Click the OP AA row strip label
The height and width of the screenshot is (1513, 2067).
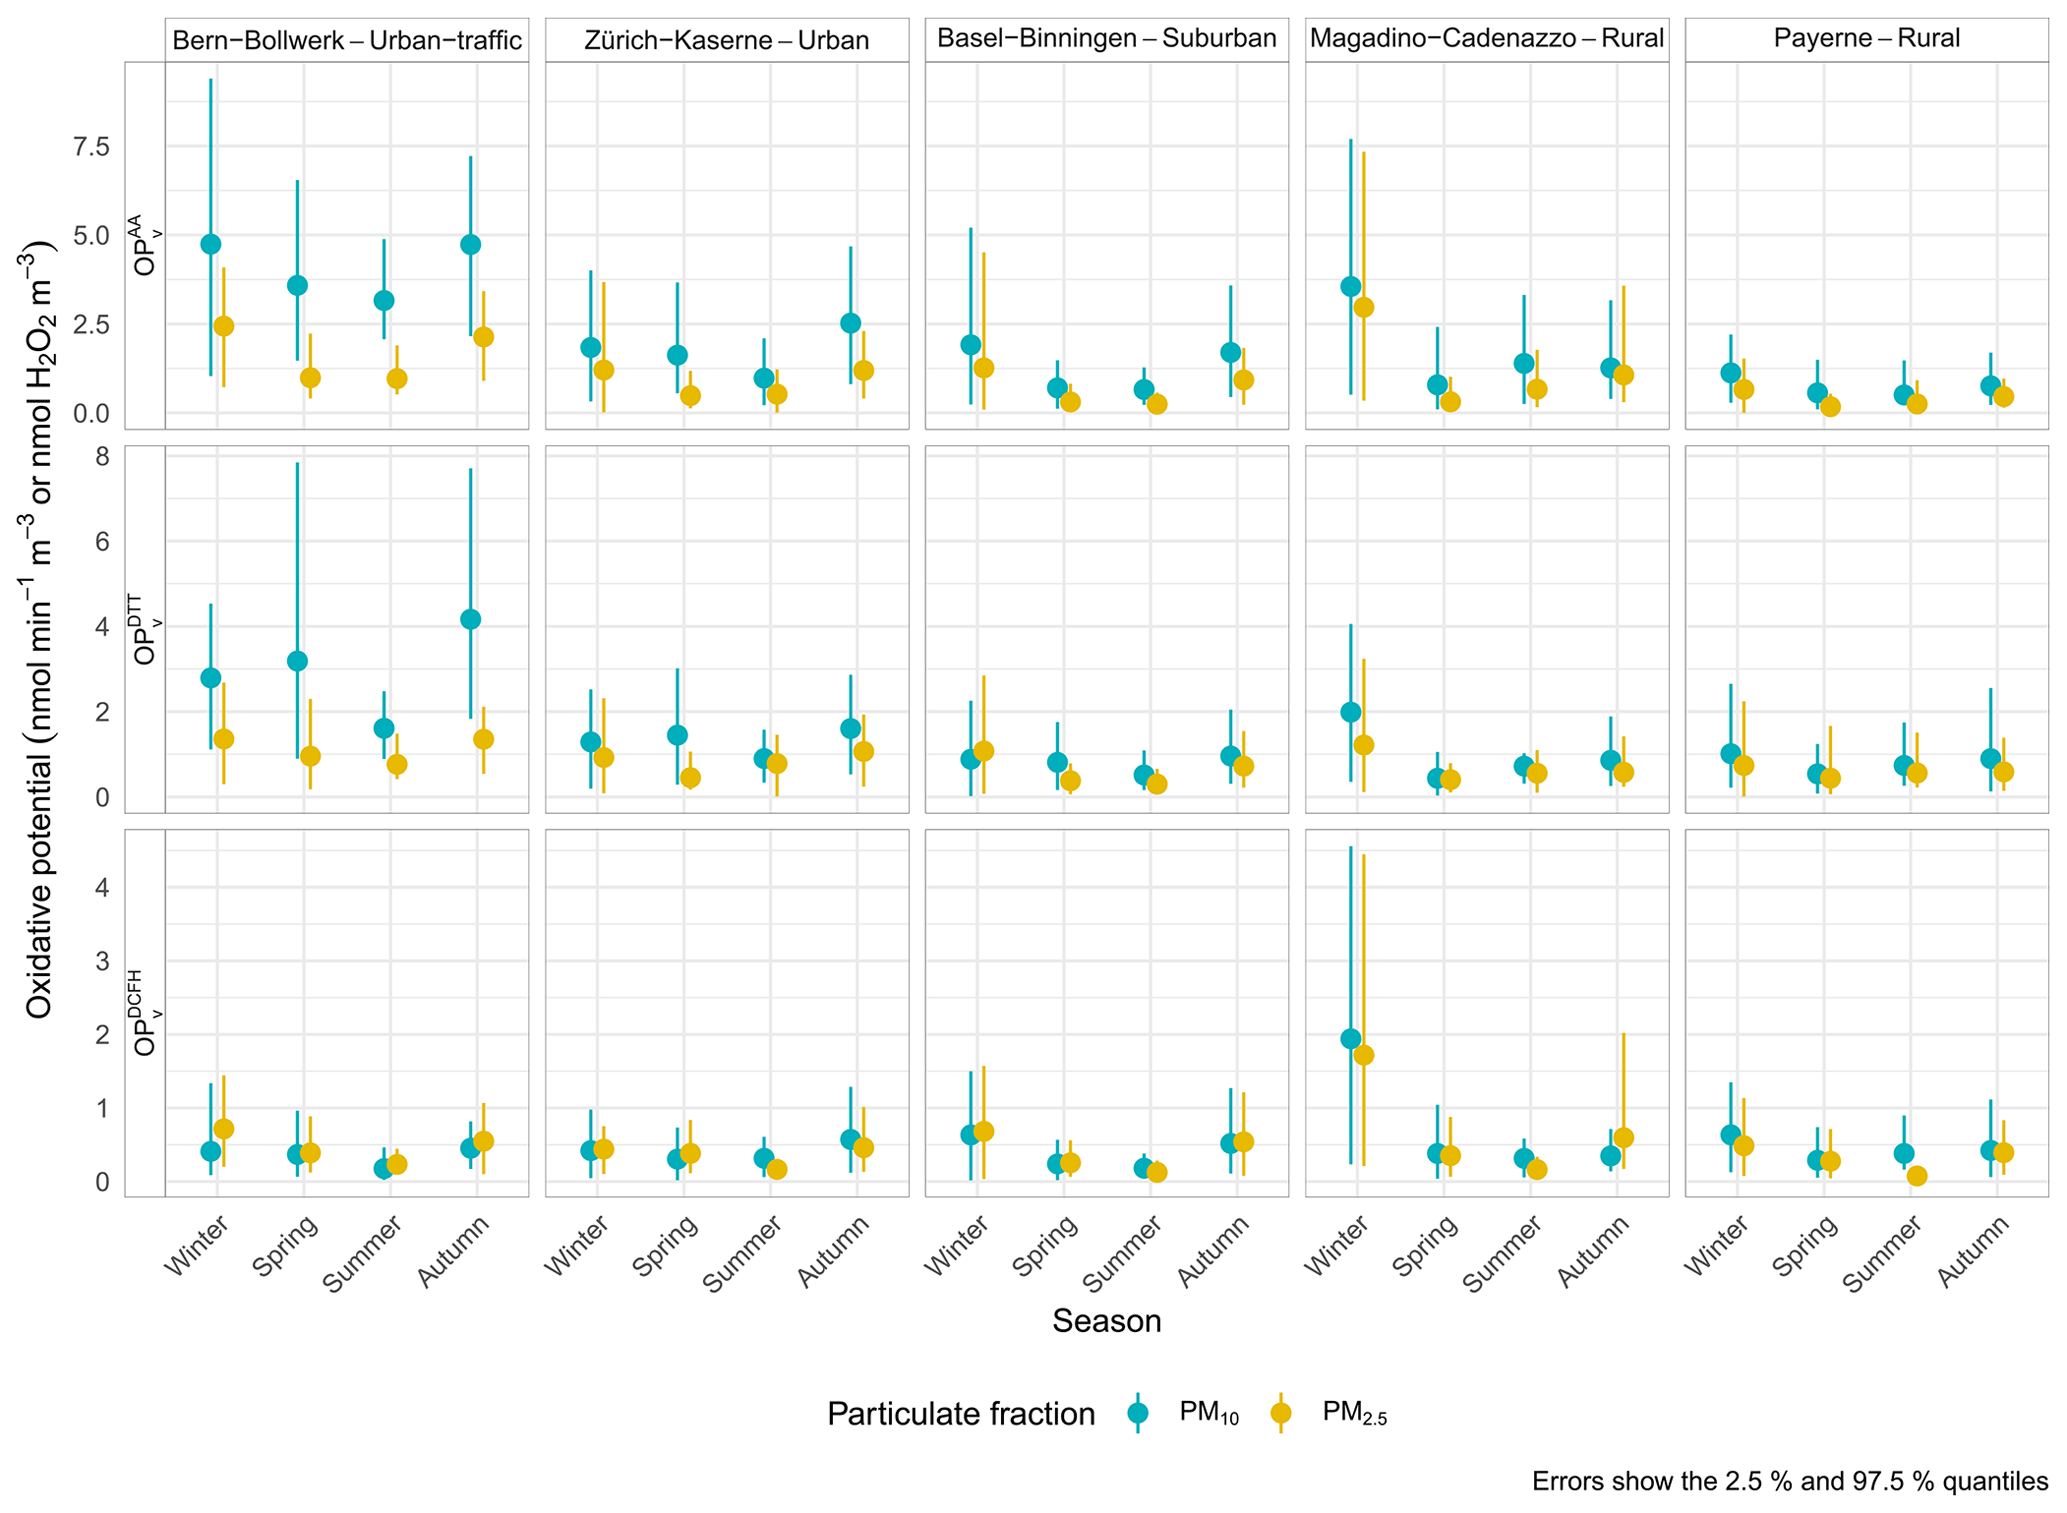pos(145,245)
